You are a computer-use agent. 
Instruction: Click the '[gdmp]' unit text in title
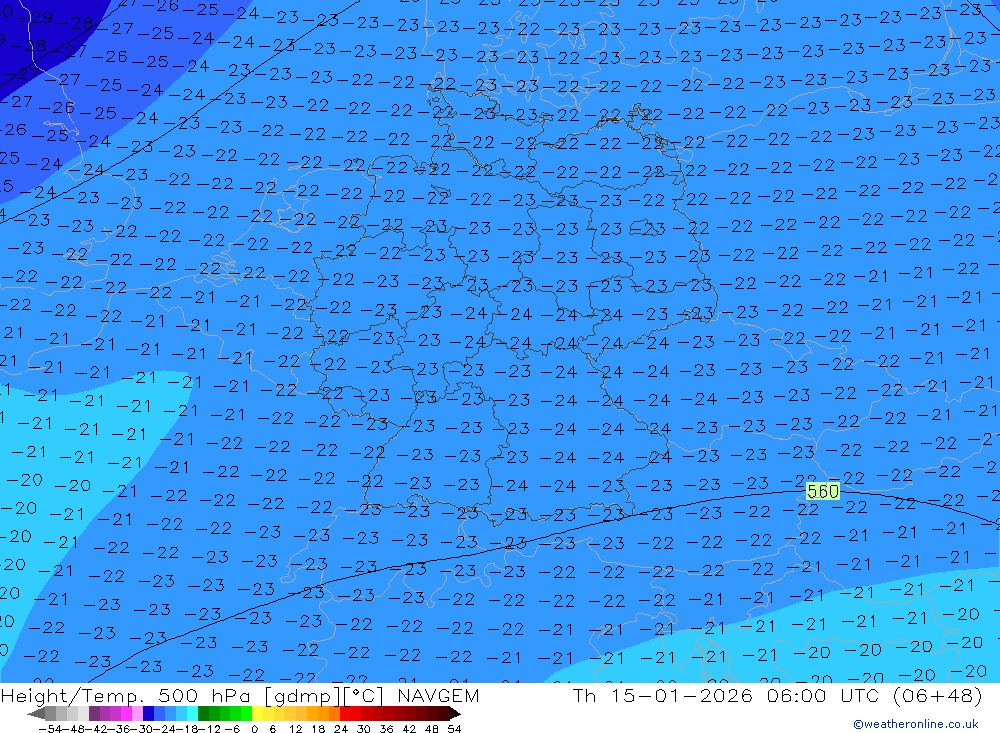click(302, 696)
